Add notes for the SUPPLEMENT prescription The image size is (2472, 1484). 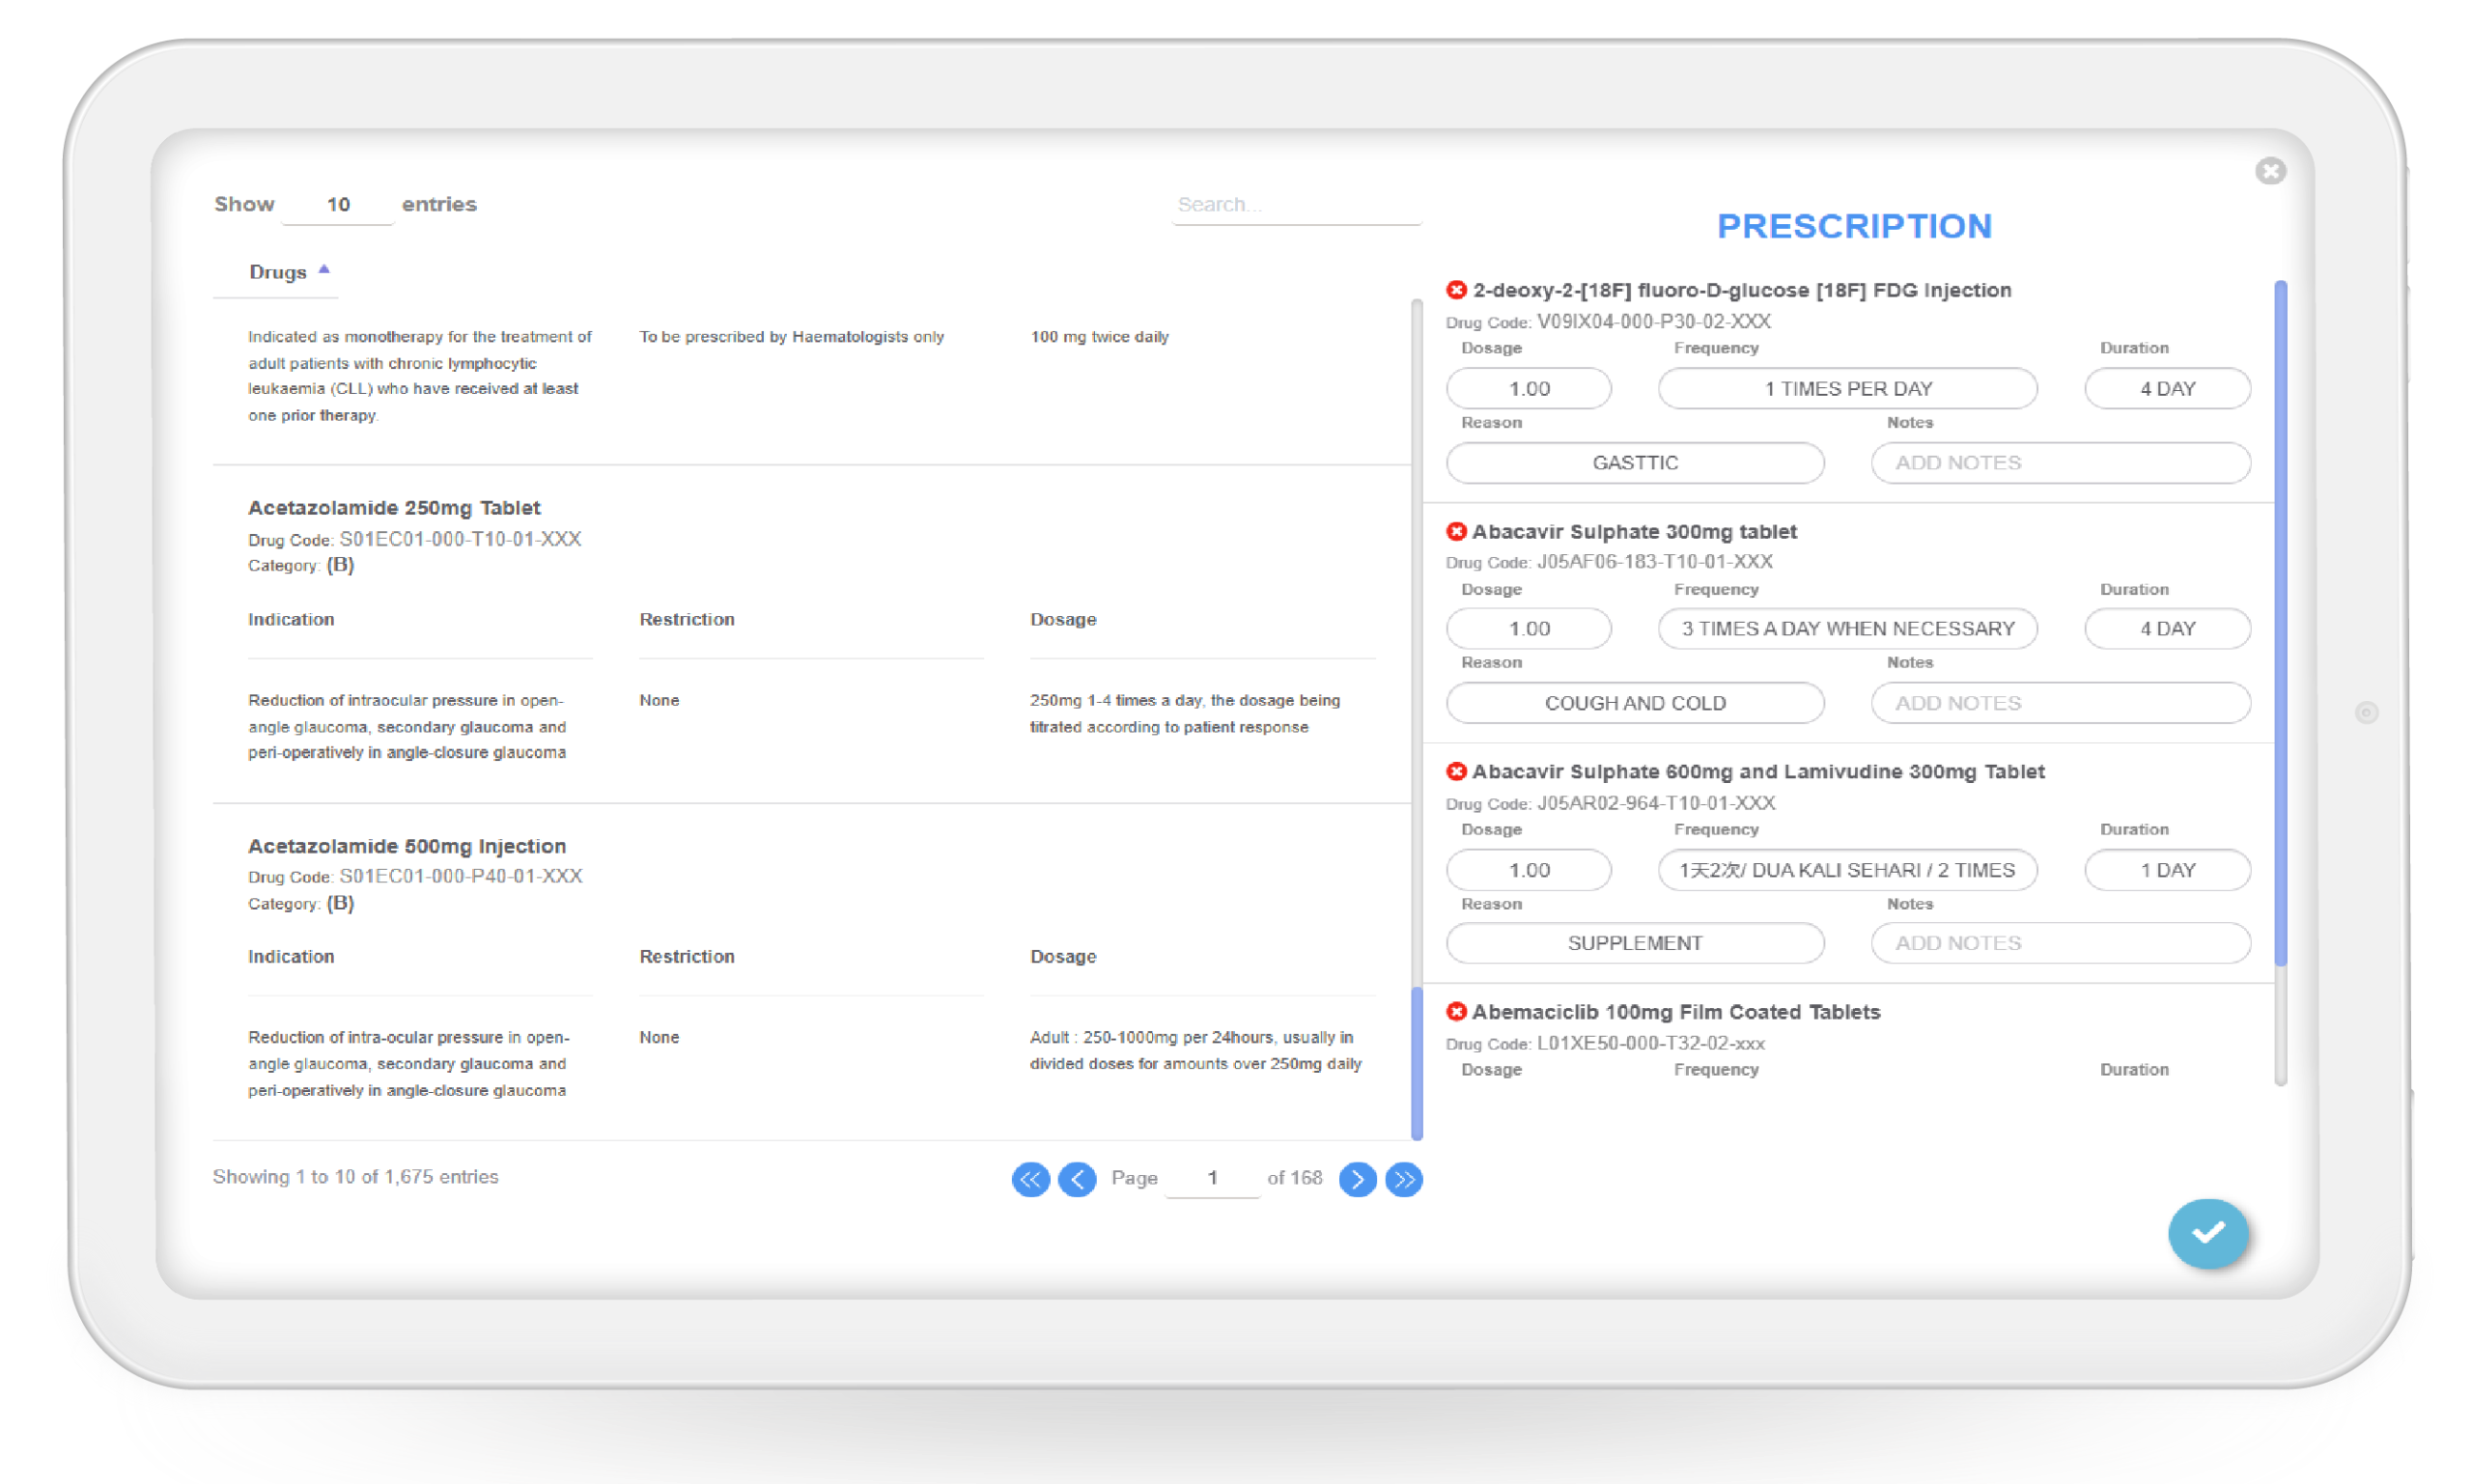click(x=2060, y=943)
